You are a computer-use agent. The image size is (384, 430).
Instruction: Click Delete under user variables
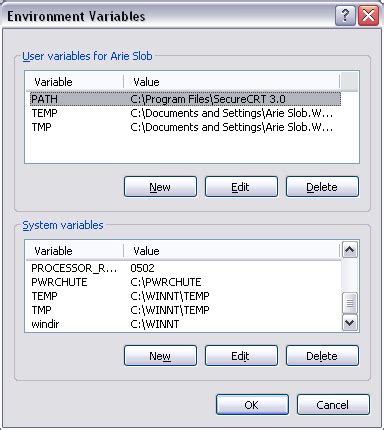322,187
